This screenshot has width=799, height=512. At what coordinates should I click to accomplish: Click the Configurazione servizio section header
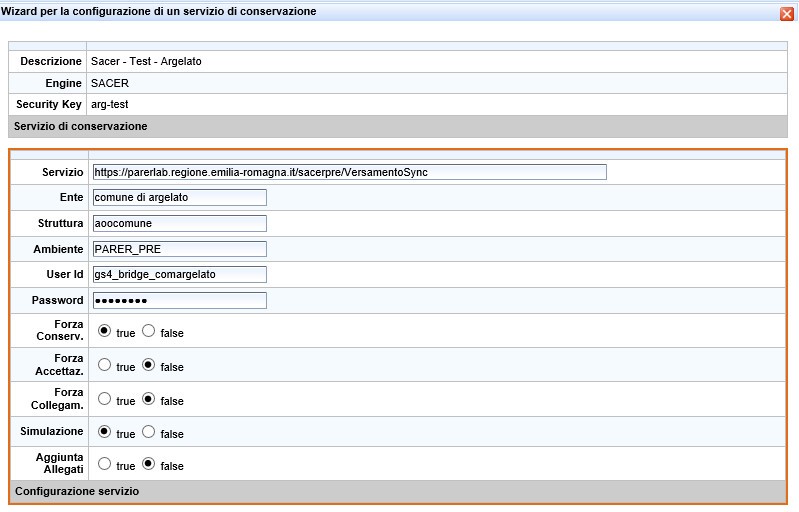pos(77,491)
